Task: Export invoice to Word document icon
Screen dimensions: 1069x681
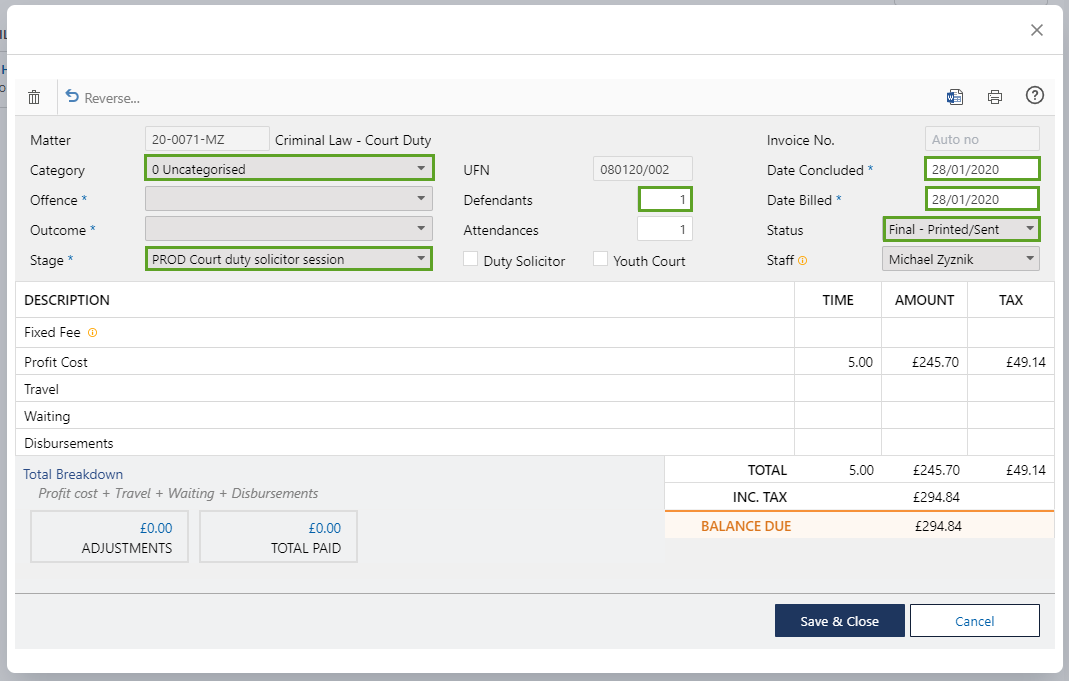Action: [x=955, y=97]
